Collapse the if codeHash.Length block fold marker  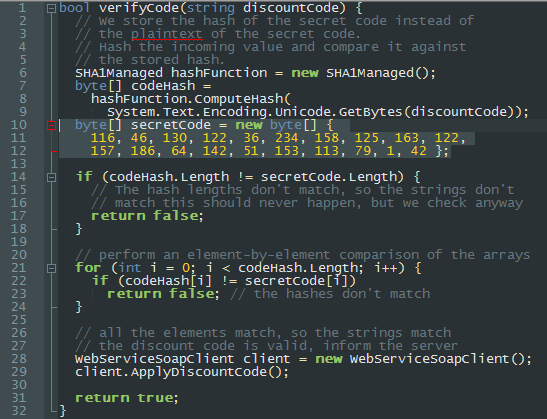(51, 177)
